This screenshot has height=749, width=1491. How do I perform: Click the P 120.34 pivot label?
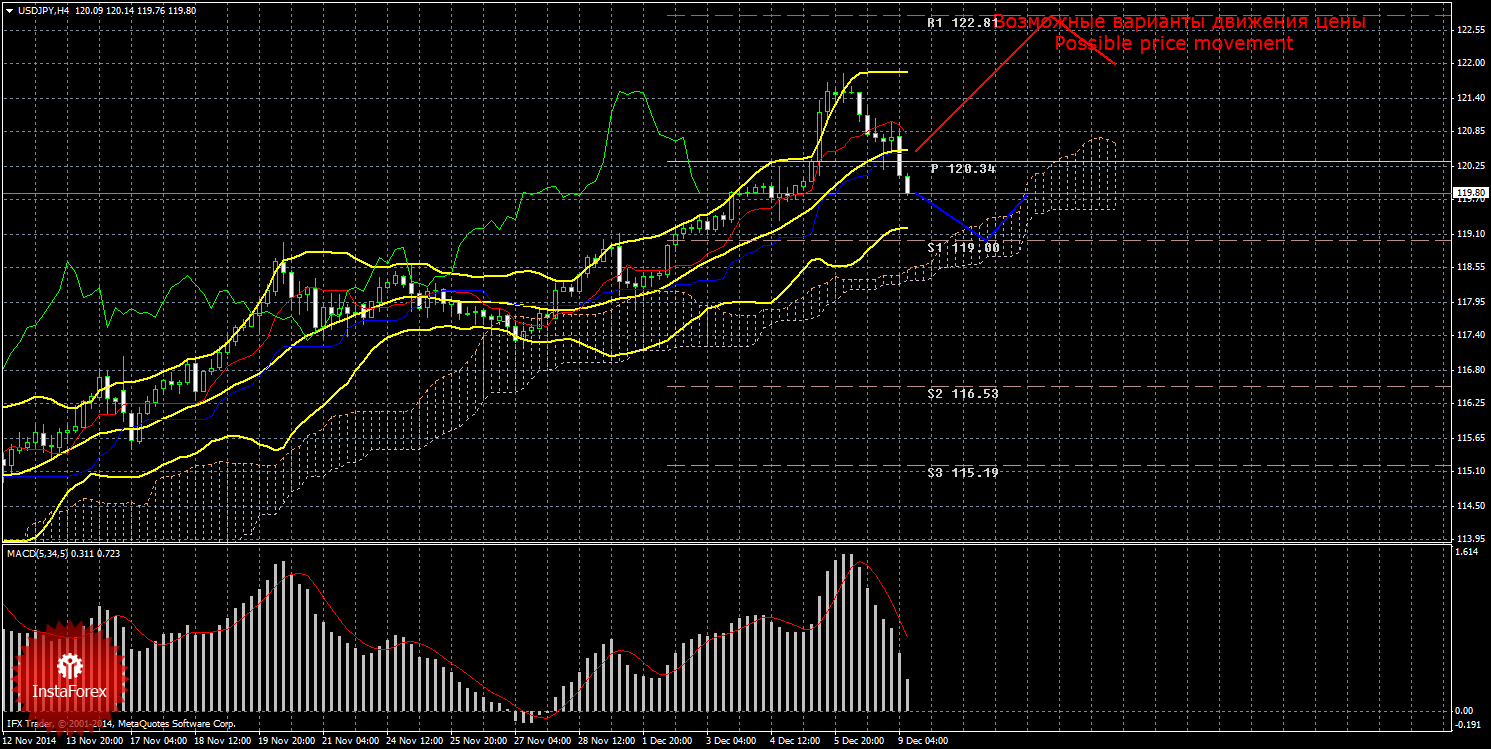(x=962, y=169)
